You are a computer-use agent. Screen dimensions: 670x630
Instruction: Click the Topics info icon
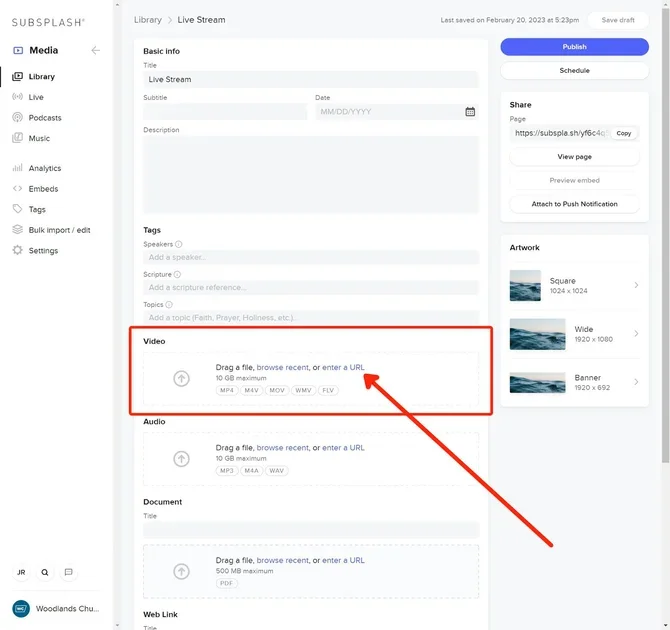pos(169,304)
